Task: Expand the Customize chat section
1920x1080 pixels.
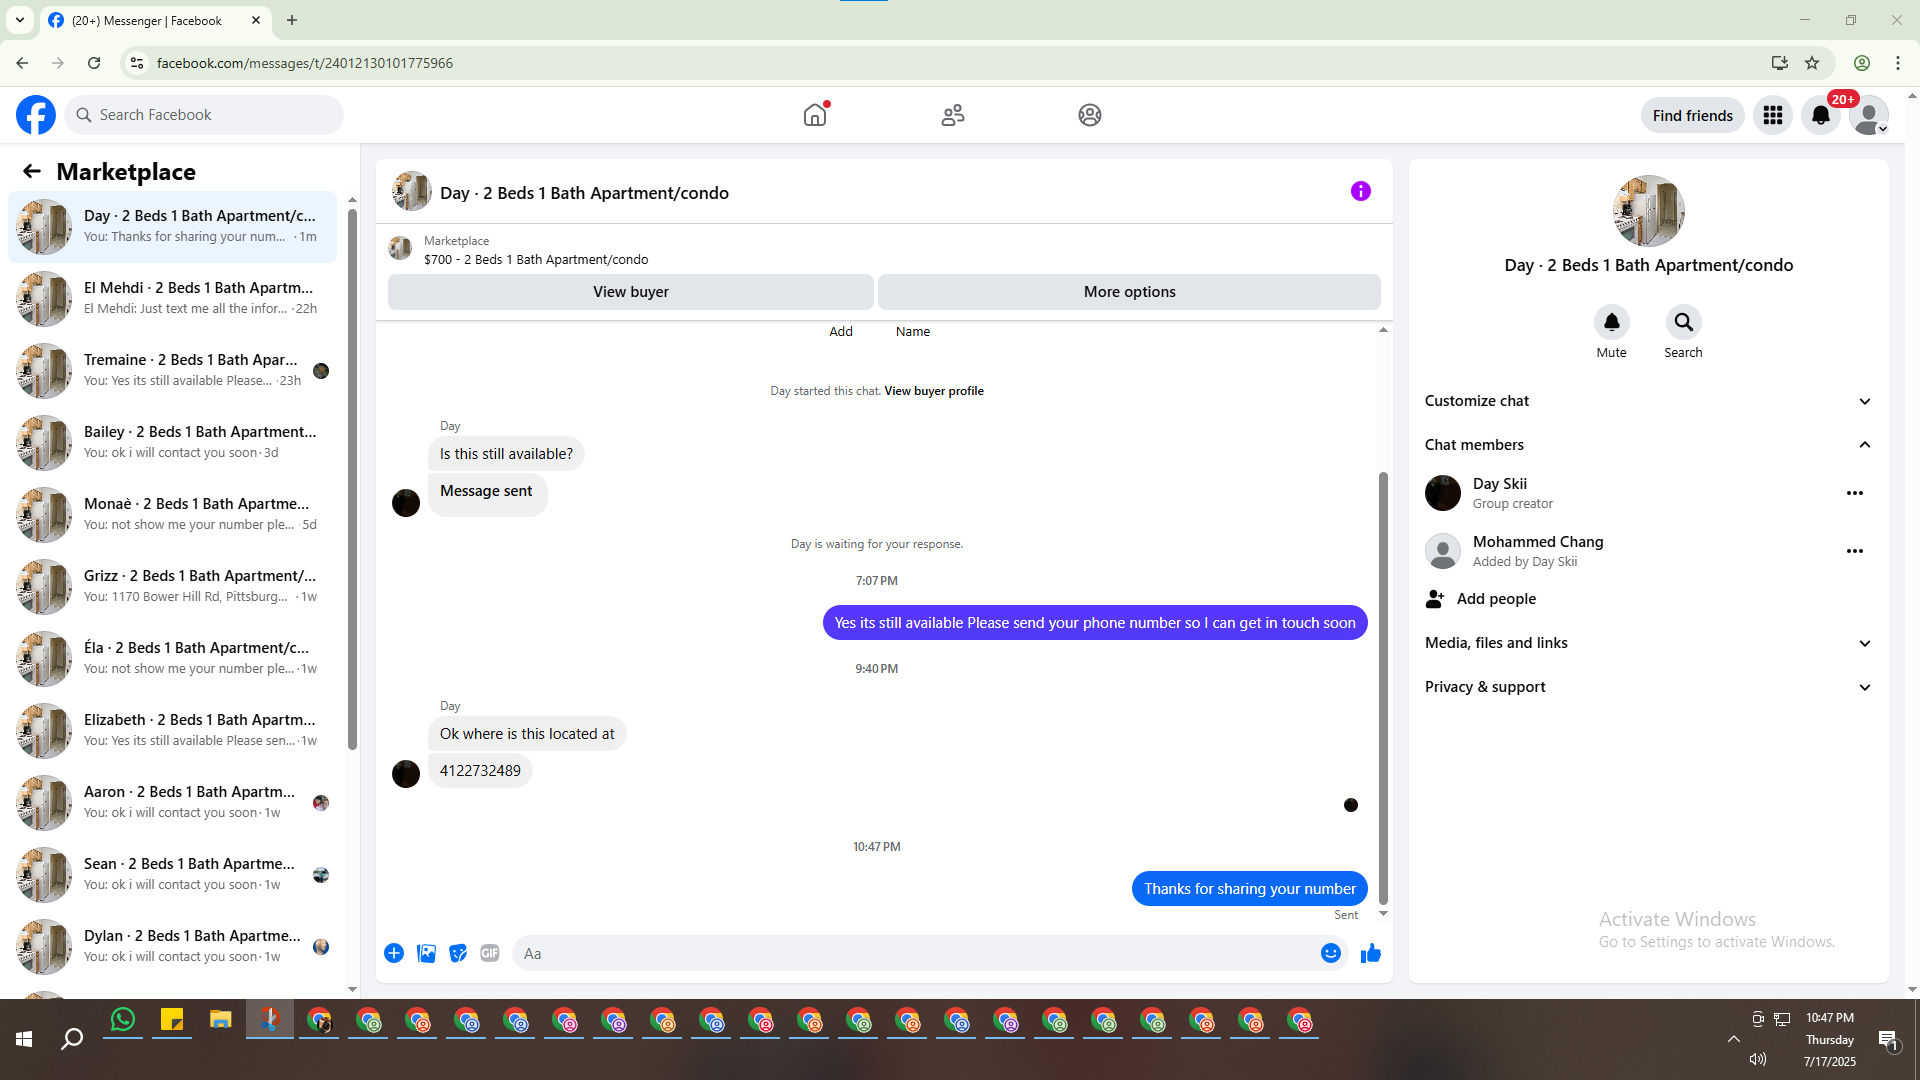Action: click(x=1649, y=401)
